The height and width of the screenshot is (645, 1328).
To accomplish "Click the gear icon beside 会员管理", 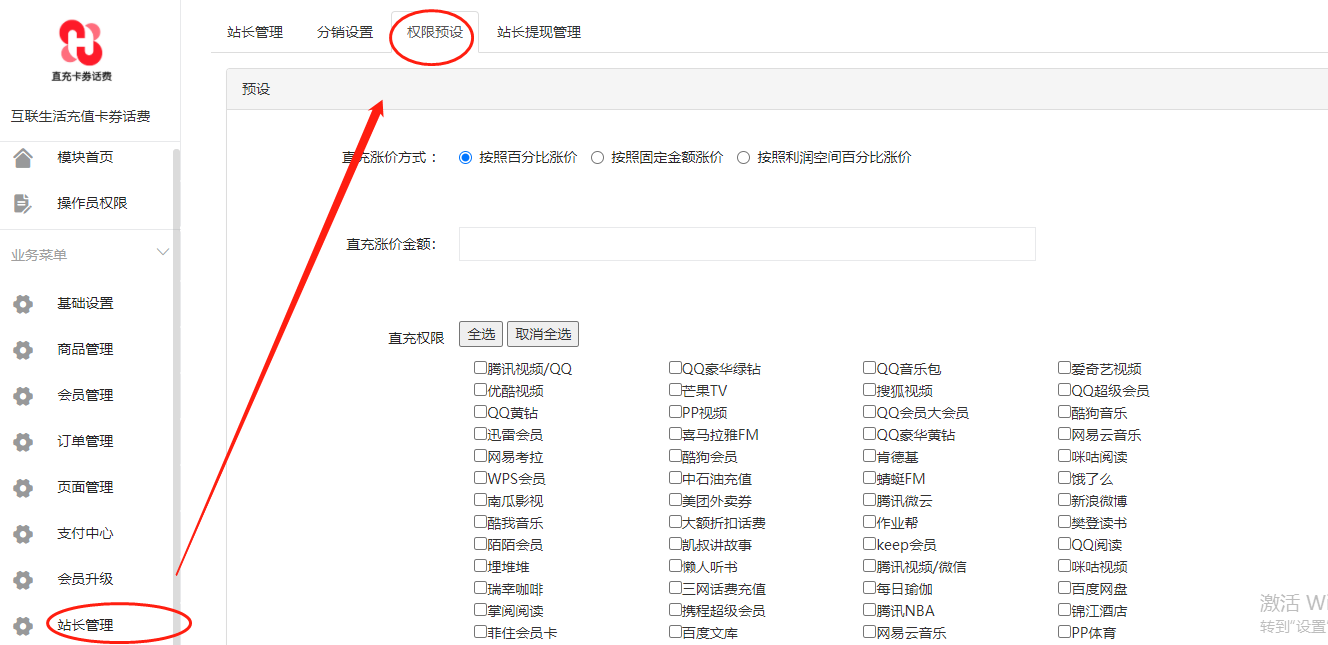I will pyautogui.click(x=22, y=396).
